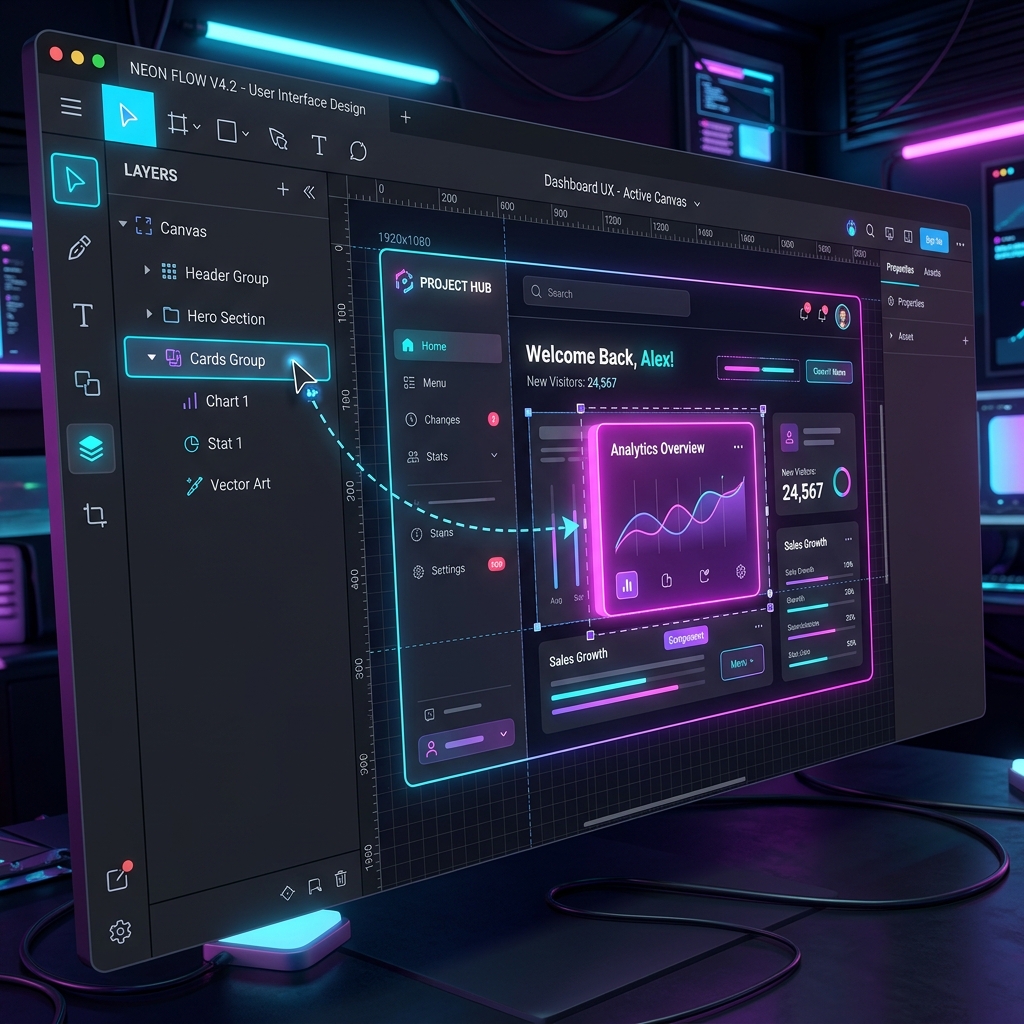Select the Text tool in top toolbar
The height and width of the screenshot is (1024, 1024).
[318, 145]
